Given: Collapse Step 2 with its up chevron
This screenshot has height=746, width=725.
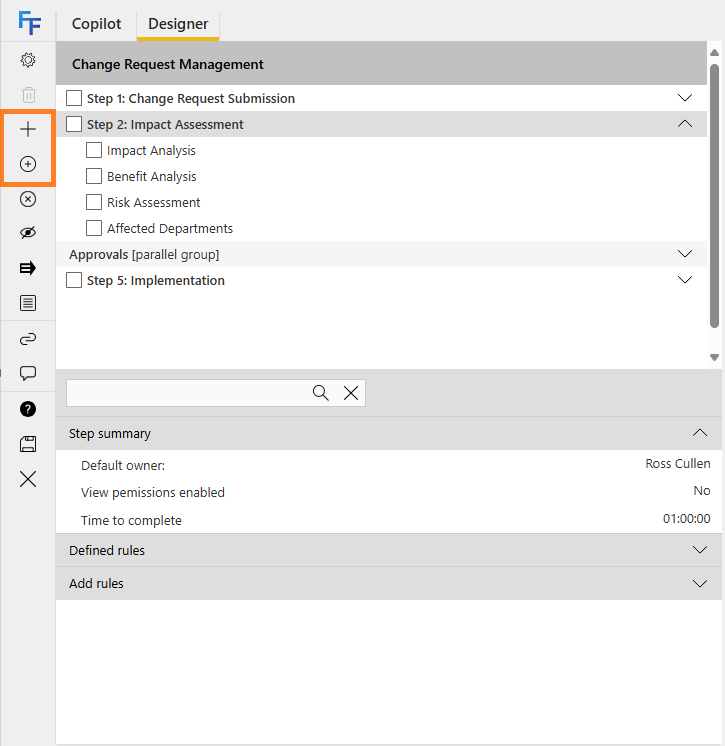Looking at the screenshot, I should point(685,124).
